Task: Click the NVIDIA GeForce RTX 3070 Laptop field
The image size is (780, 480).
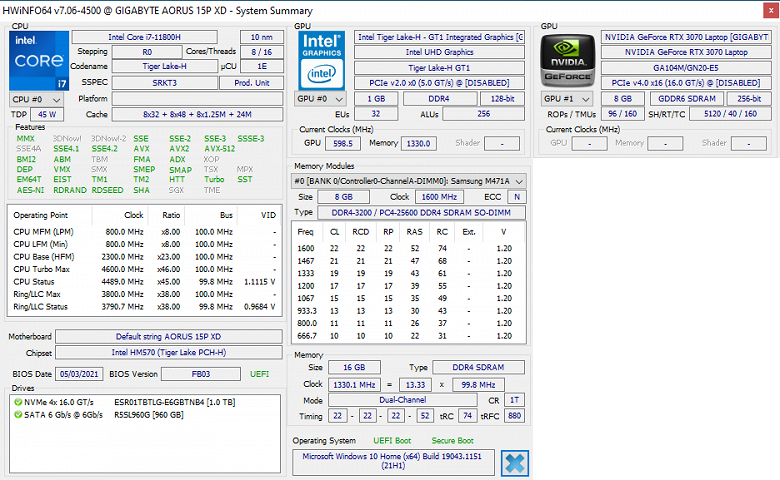Action: (x=686, y=52)
